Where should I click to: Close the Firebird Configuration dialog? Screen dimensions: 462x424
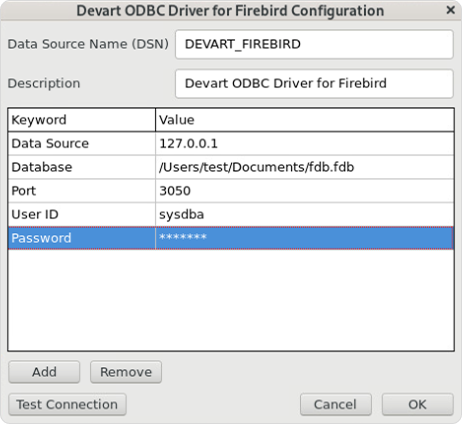point(450,10)
